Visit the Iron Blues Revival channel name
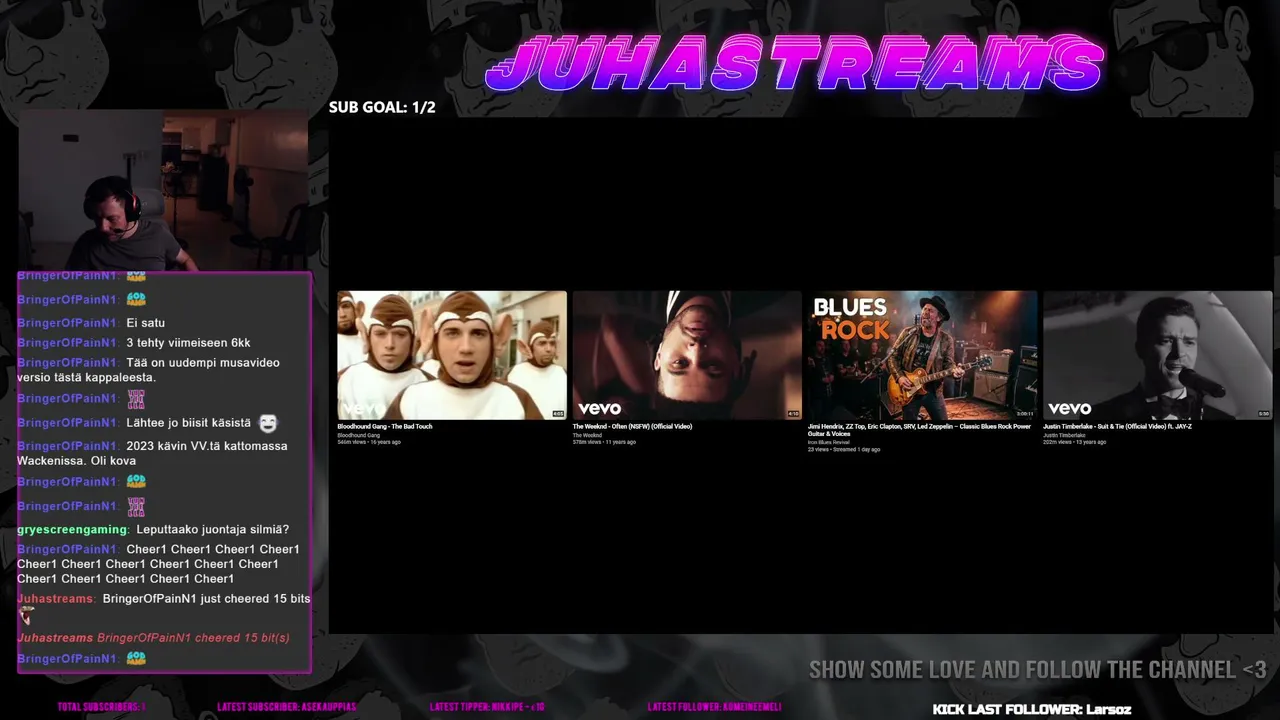The image size is (1280, 720). 829,442
